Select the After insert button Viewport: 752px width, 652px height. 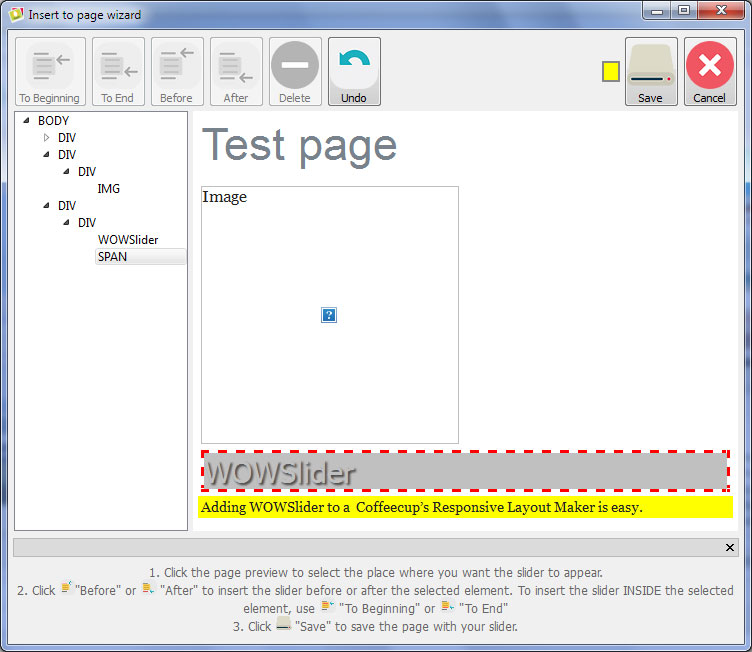click(236, 71)
